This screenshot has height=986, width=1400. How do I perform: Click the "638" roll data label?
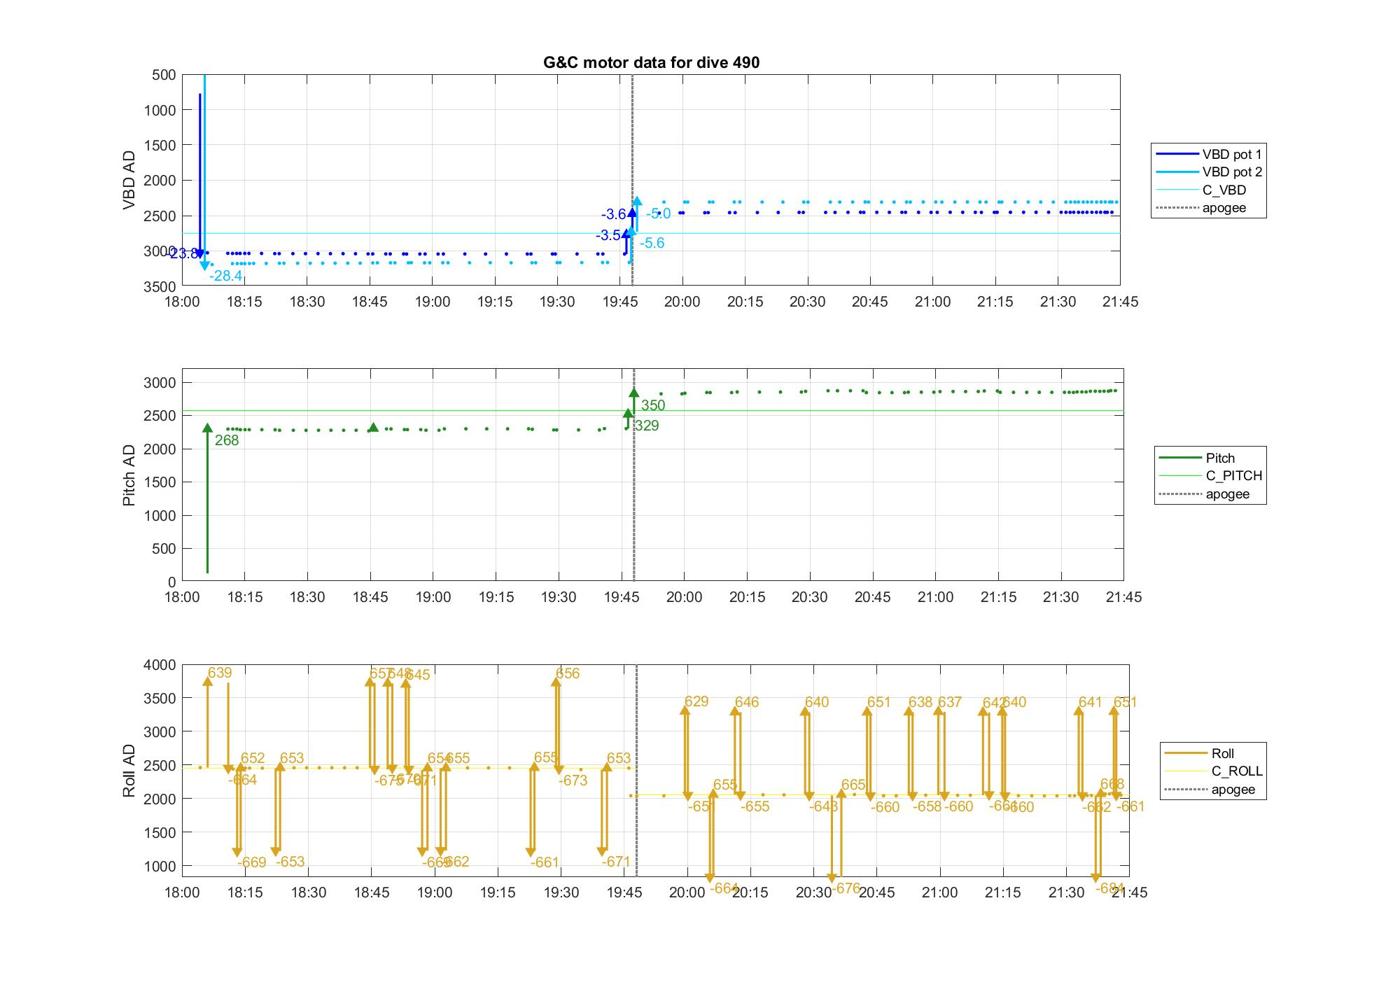click(x=920, y=702)
